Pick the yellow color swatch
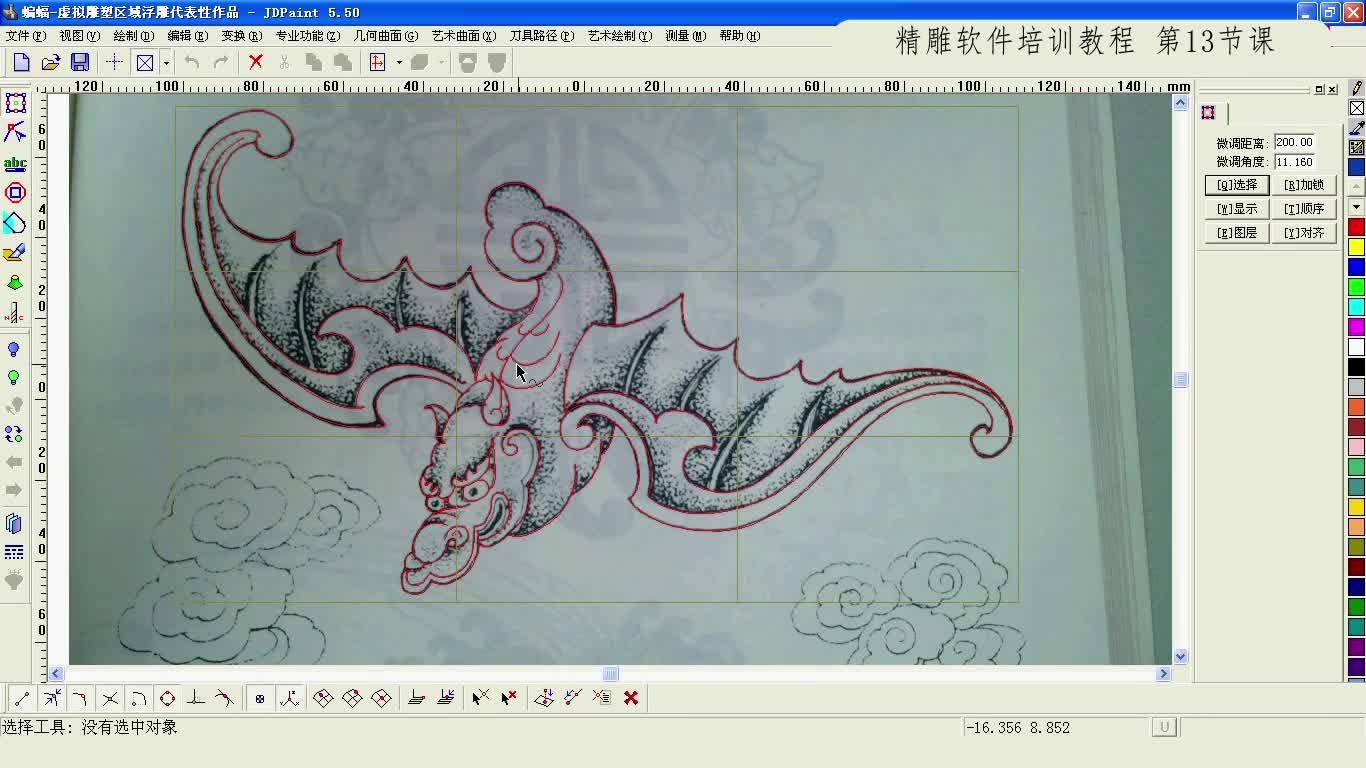1366x768 pixels. click(x=1356, y=247)
